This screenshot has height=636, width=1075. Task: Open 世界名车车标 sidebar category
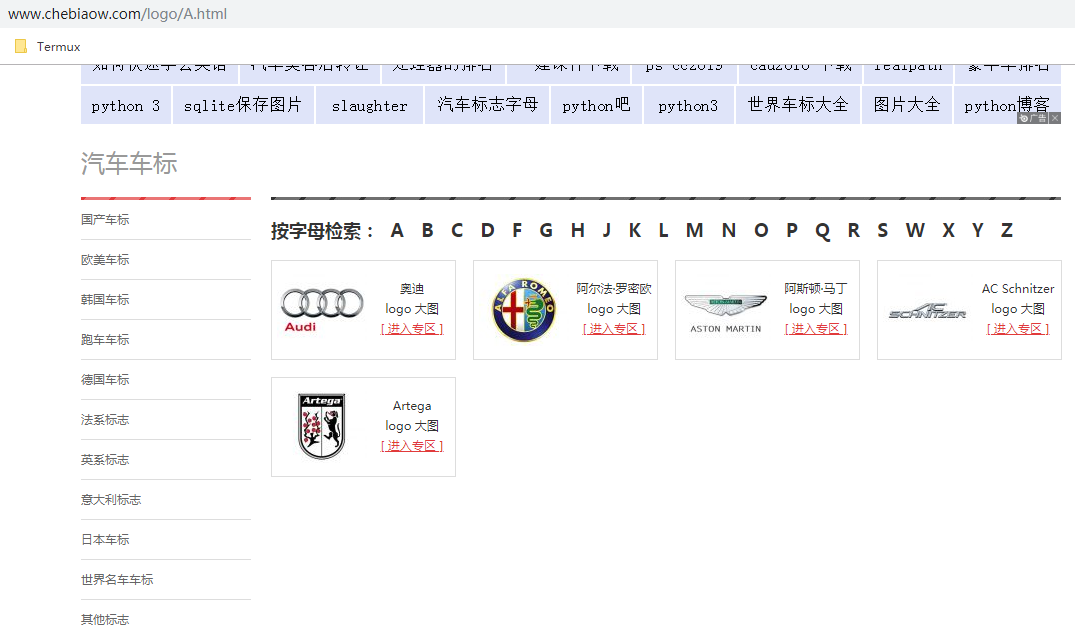click(x=117, y=579)
